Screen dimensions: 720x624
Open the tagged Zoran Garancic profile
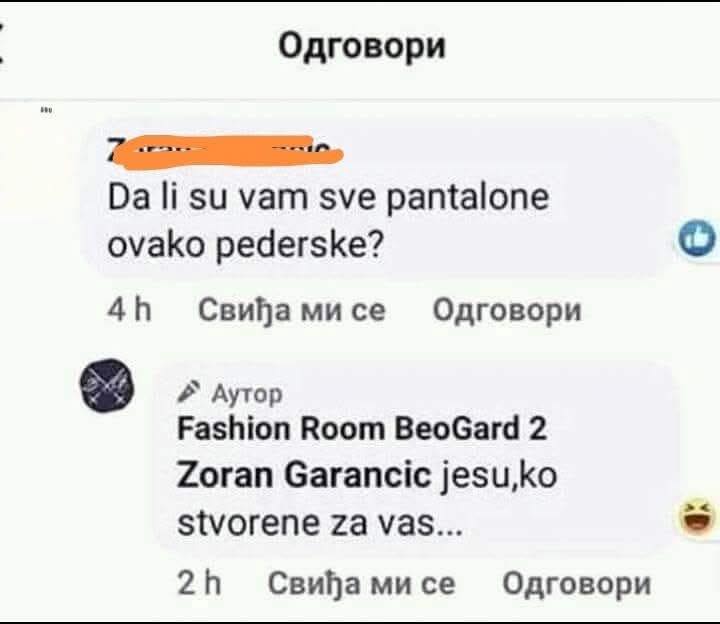tap(303, 476)
